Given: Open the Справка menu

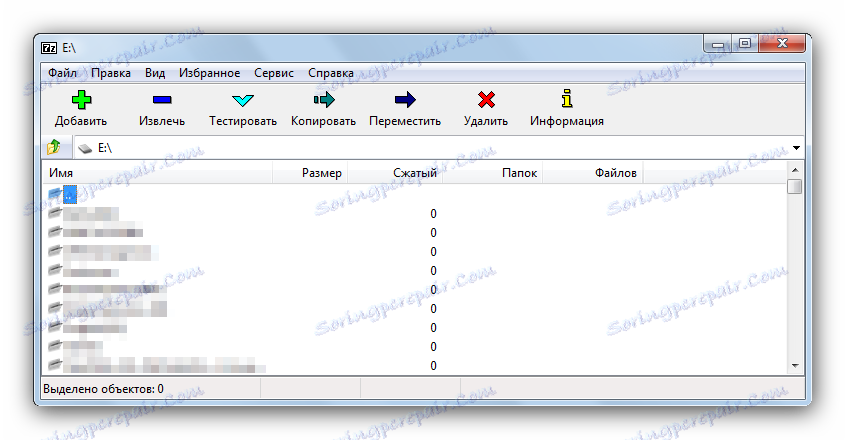Looking at the screenshot, I should [x=331, y=73].
